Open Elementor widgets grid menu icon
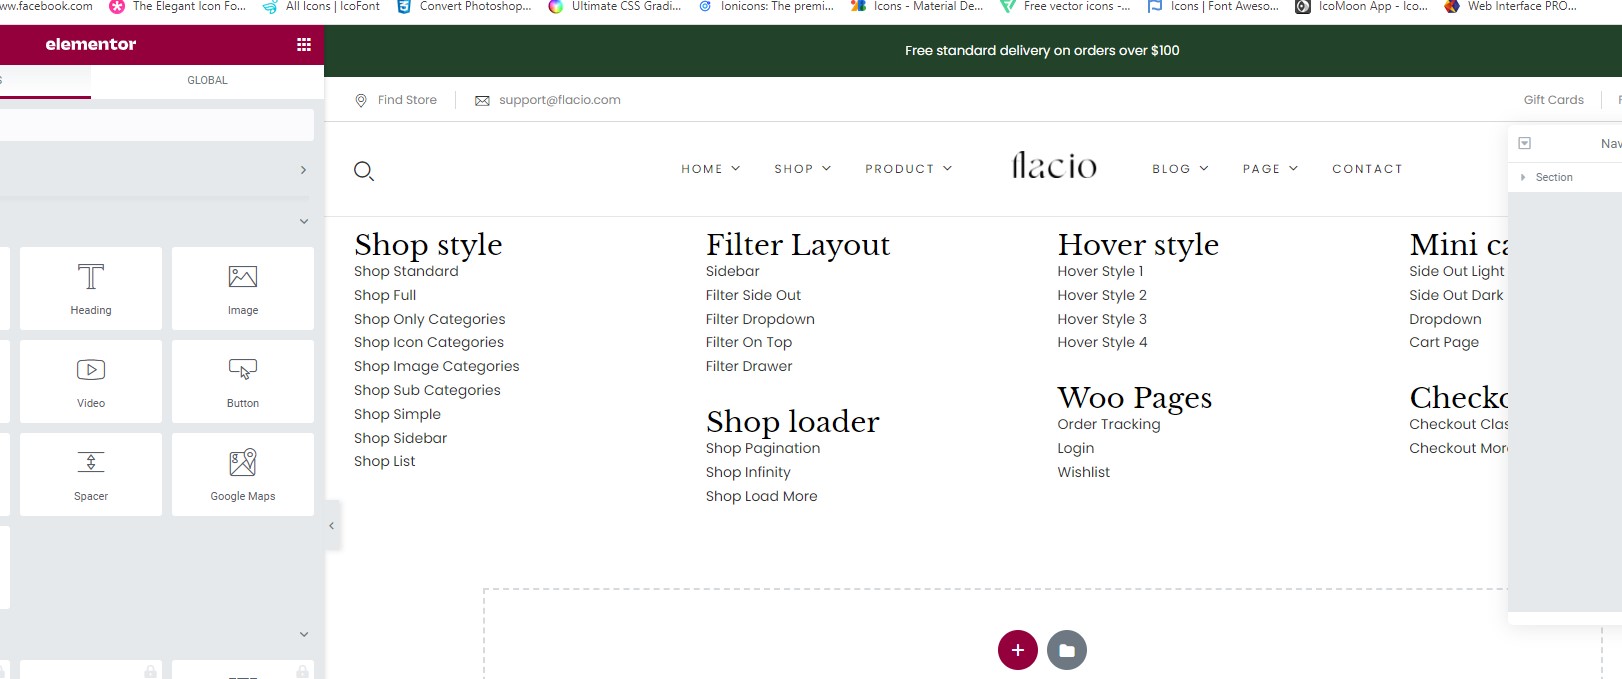This screenshot has width=1622, height=679. point(304,44)
